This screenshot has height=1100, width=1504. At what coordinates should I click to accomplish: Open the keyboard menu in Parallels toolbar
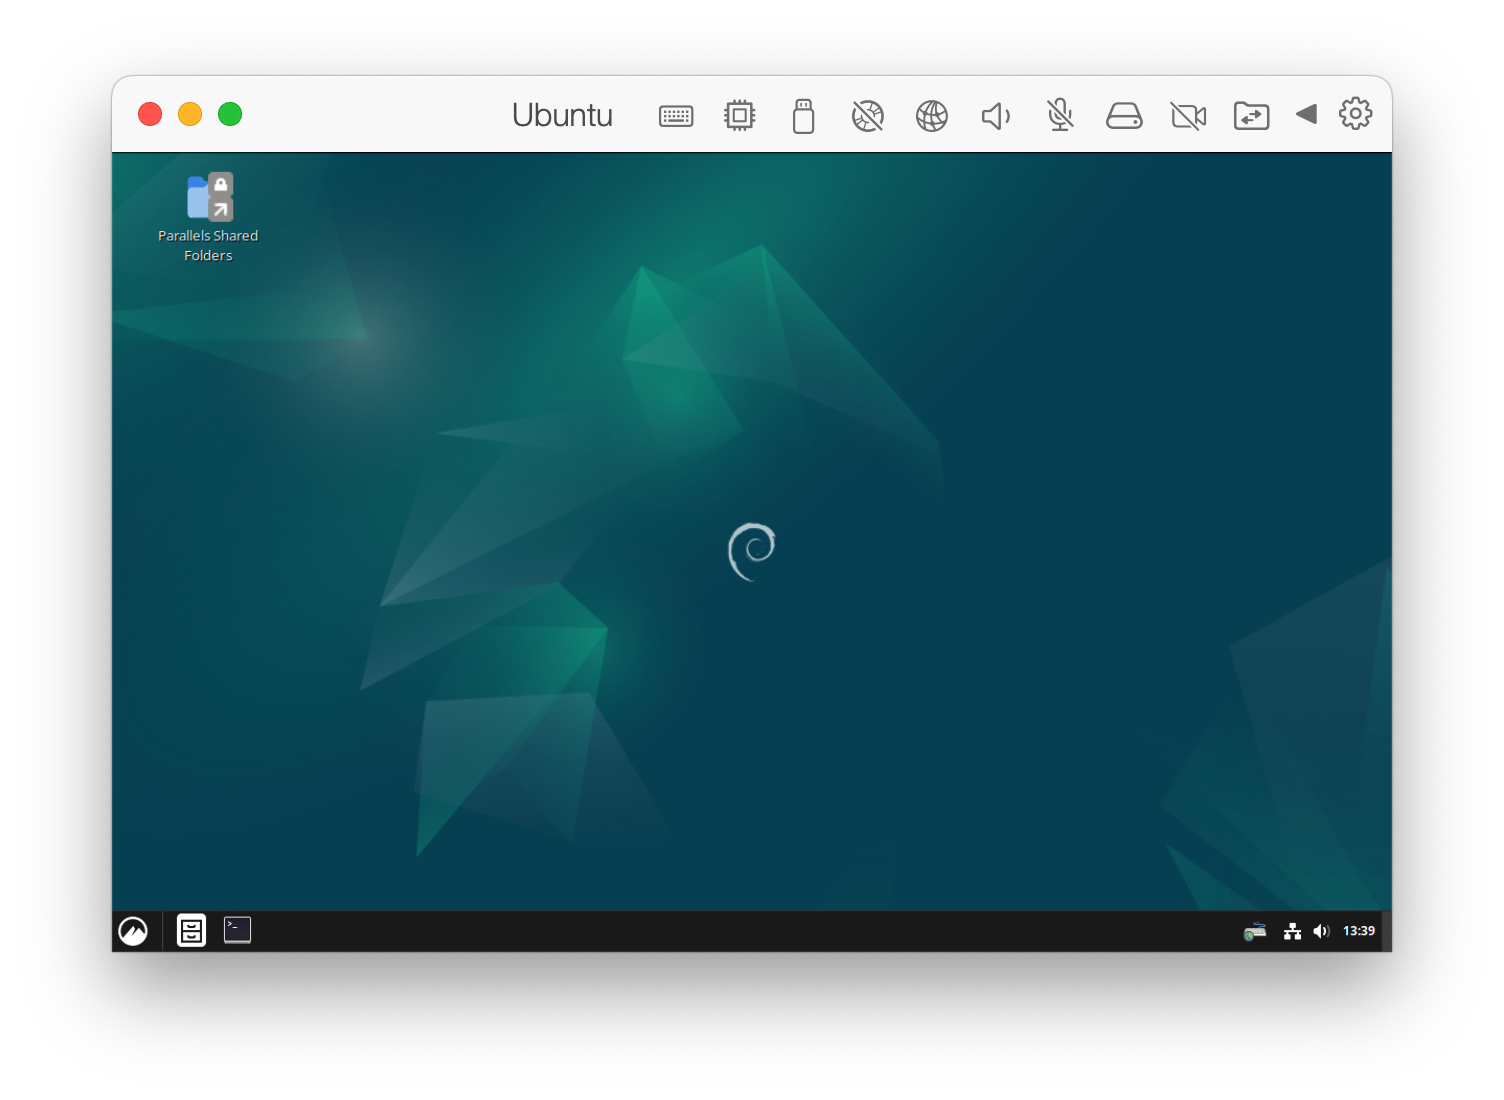click(x=676, y=116)
